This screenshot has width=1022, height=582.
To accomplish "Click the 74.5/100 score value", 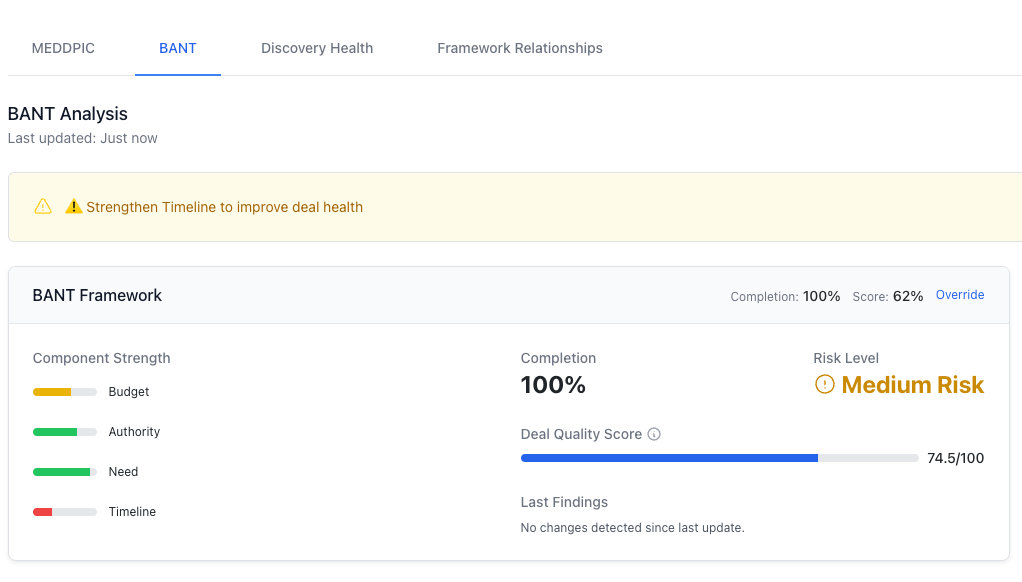I will [x=955, y=458].
